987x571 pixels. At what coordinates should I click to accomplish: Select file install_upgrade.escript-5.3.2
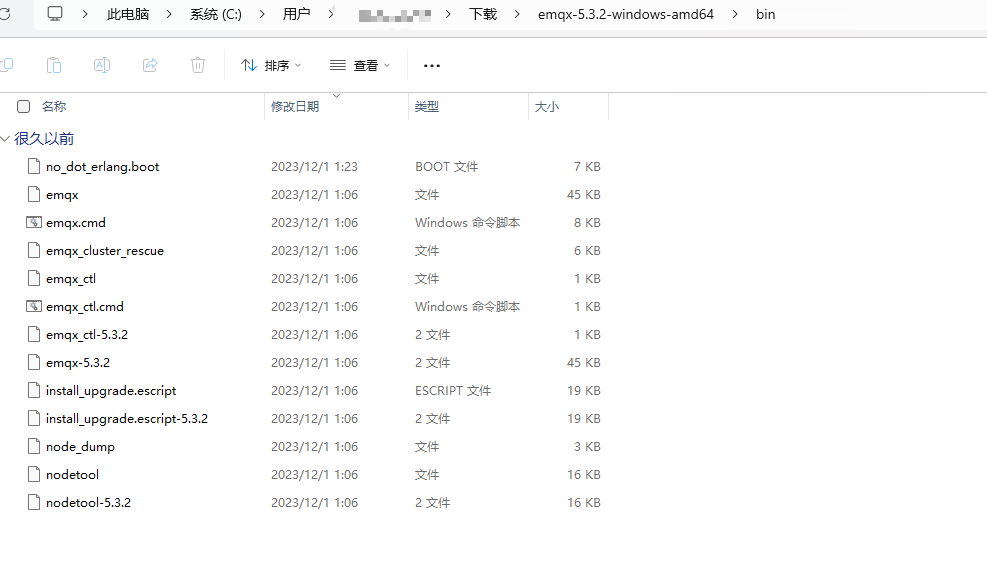(x=127, y=419)
